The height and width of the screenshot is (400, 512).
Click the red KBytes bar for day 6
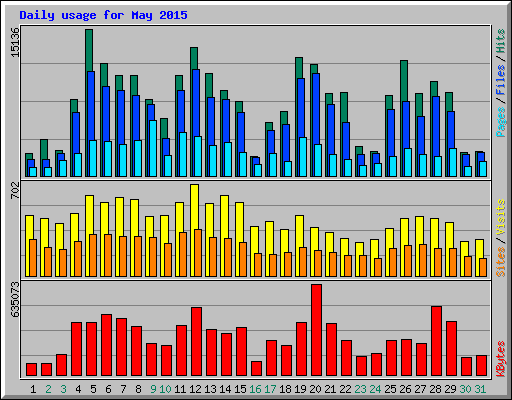coord(106,345)
